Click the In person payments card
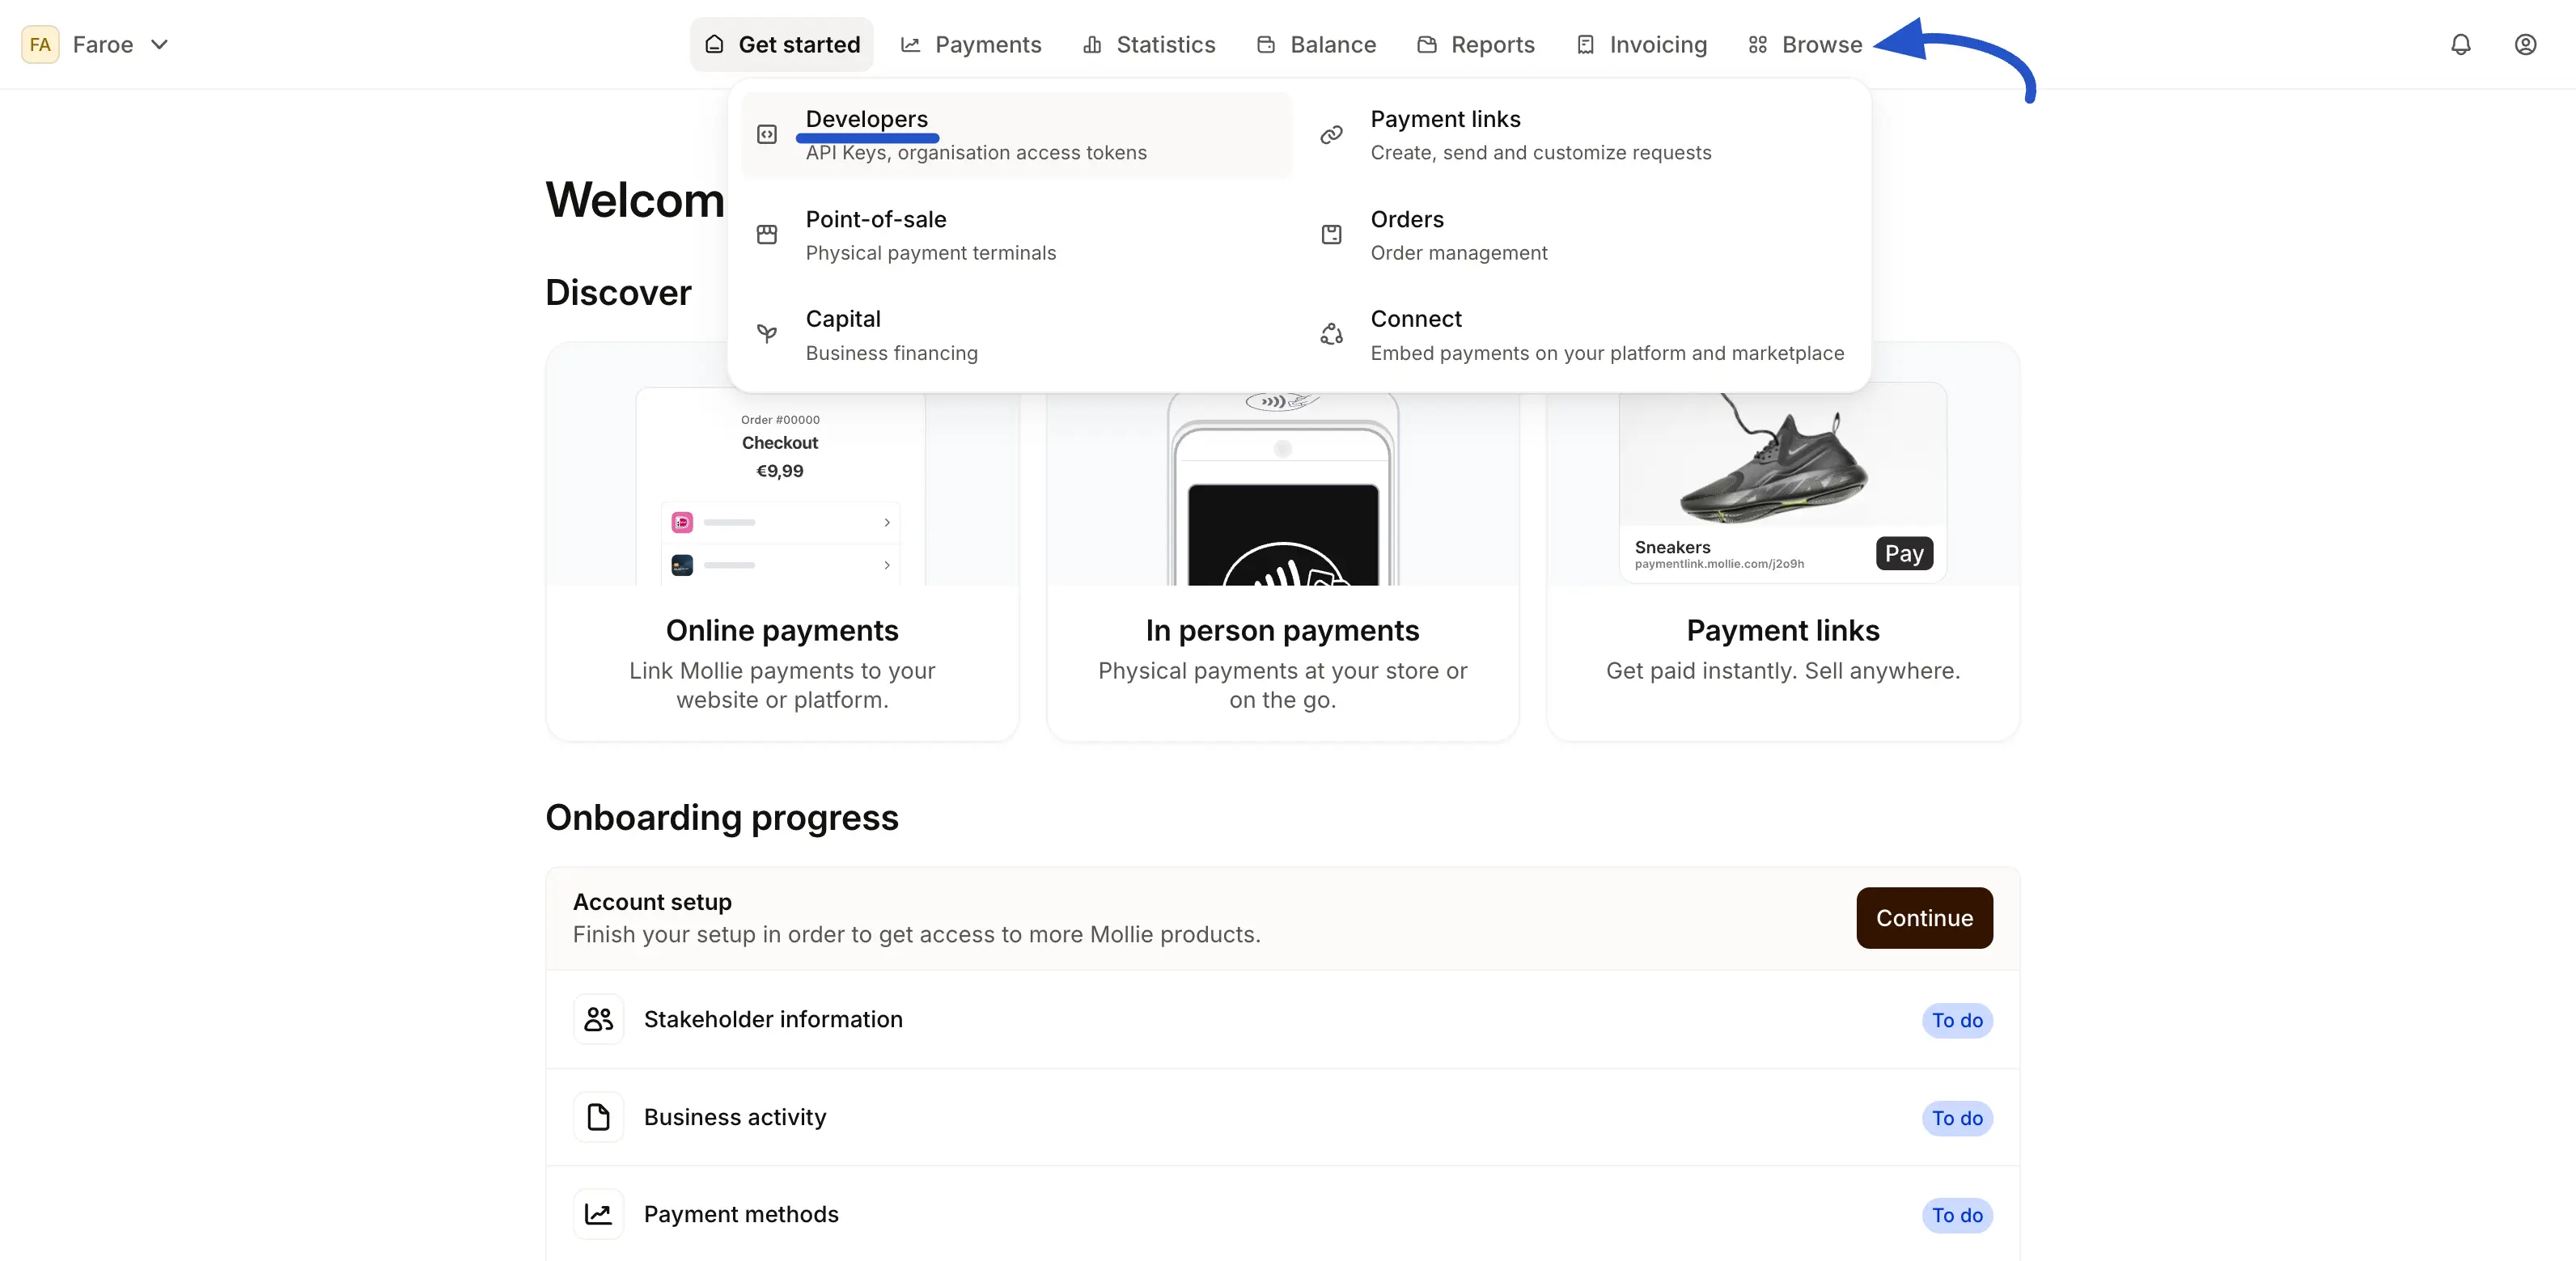Viewport: 2576px width, 1261px height. click(1282, 630)
